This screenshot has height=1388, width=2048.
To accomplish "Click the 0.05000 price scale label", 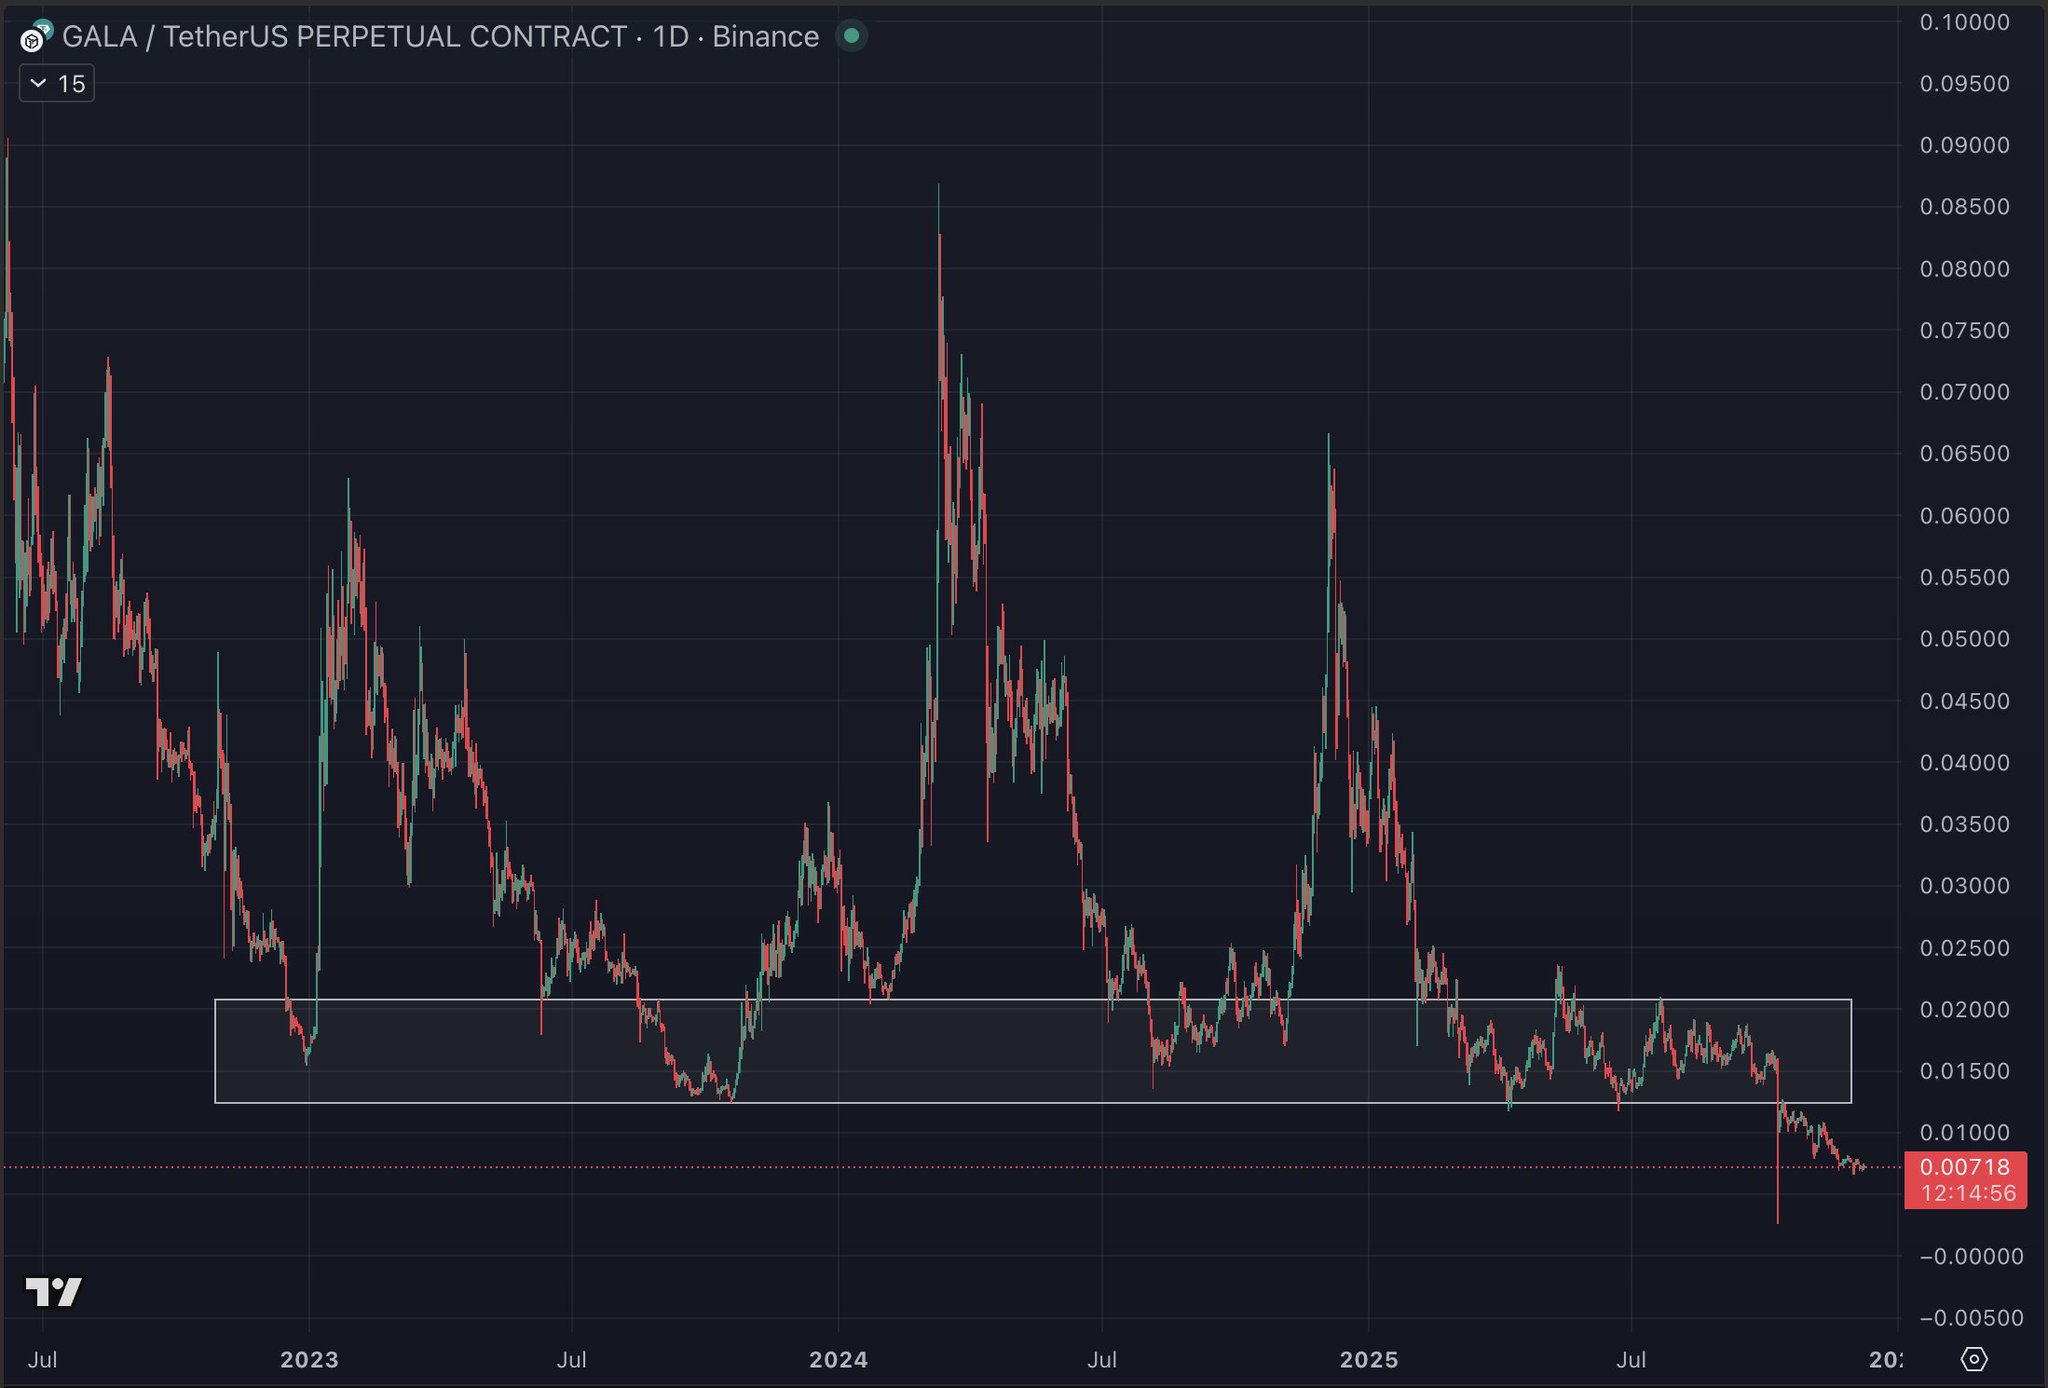I will pyautogui.click(x=1964, y=639).
